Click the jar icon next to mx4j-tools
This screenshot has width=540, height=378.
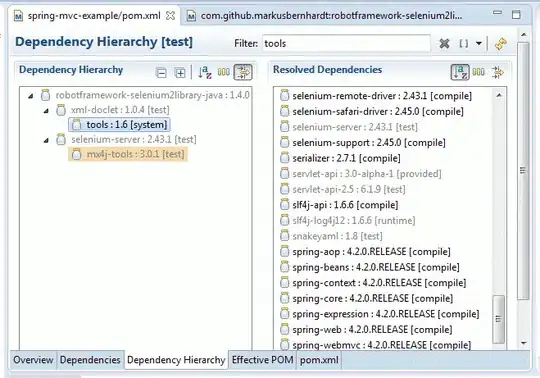[x=77, y=154]
